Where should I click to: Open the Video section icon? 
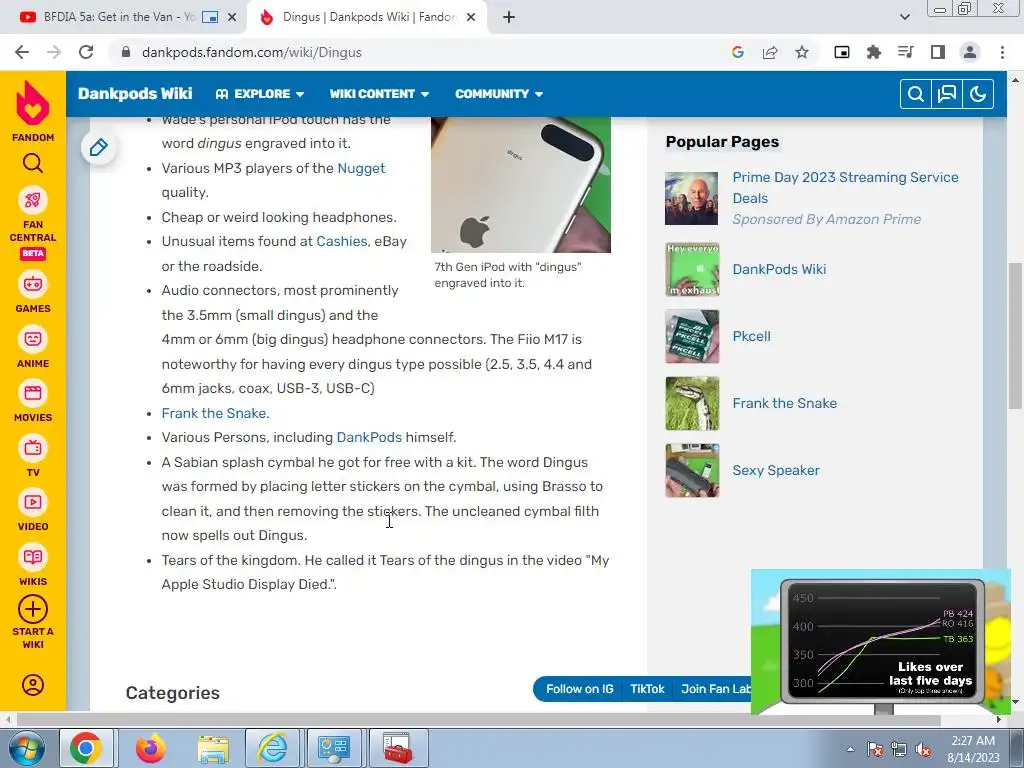tap(33, 502)
